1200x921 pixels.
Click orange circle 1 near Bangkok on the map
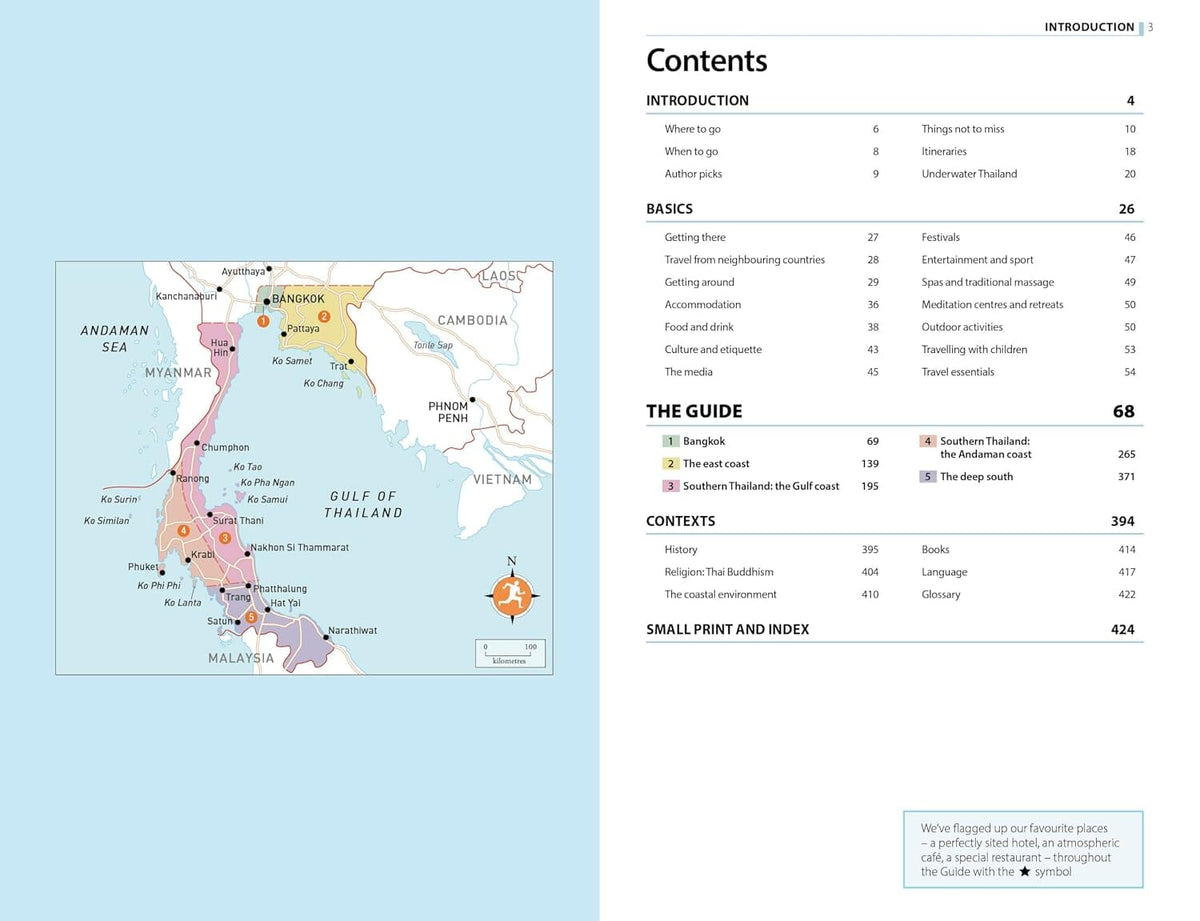[262, 321]
